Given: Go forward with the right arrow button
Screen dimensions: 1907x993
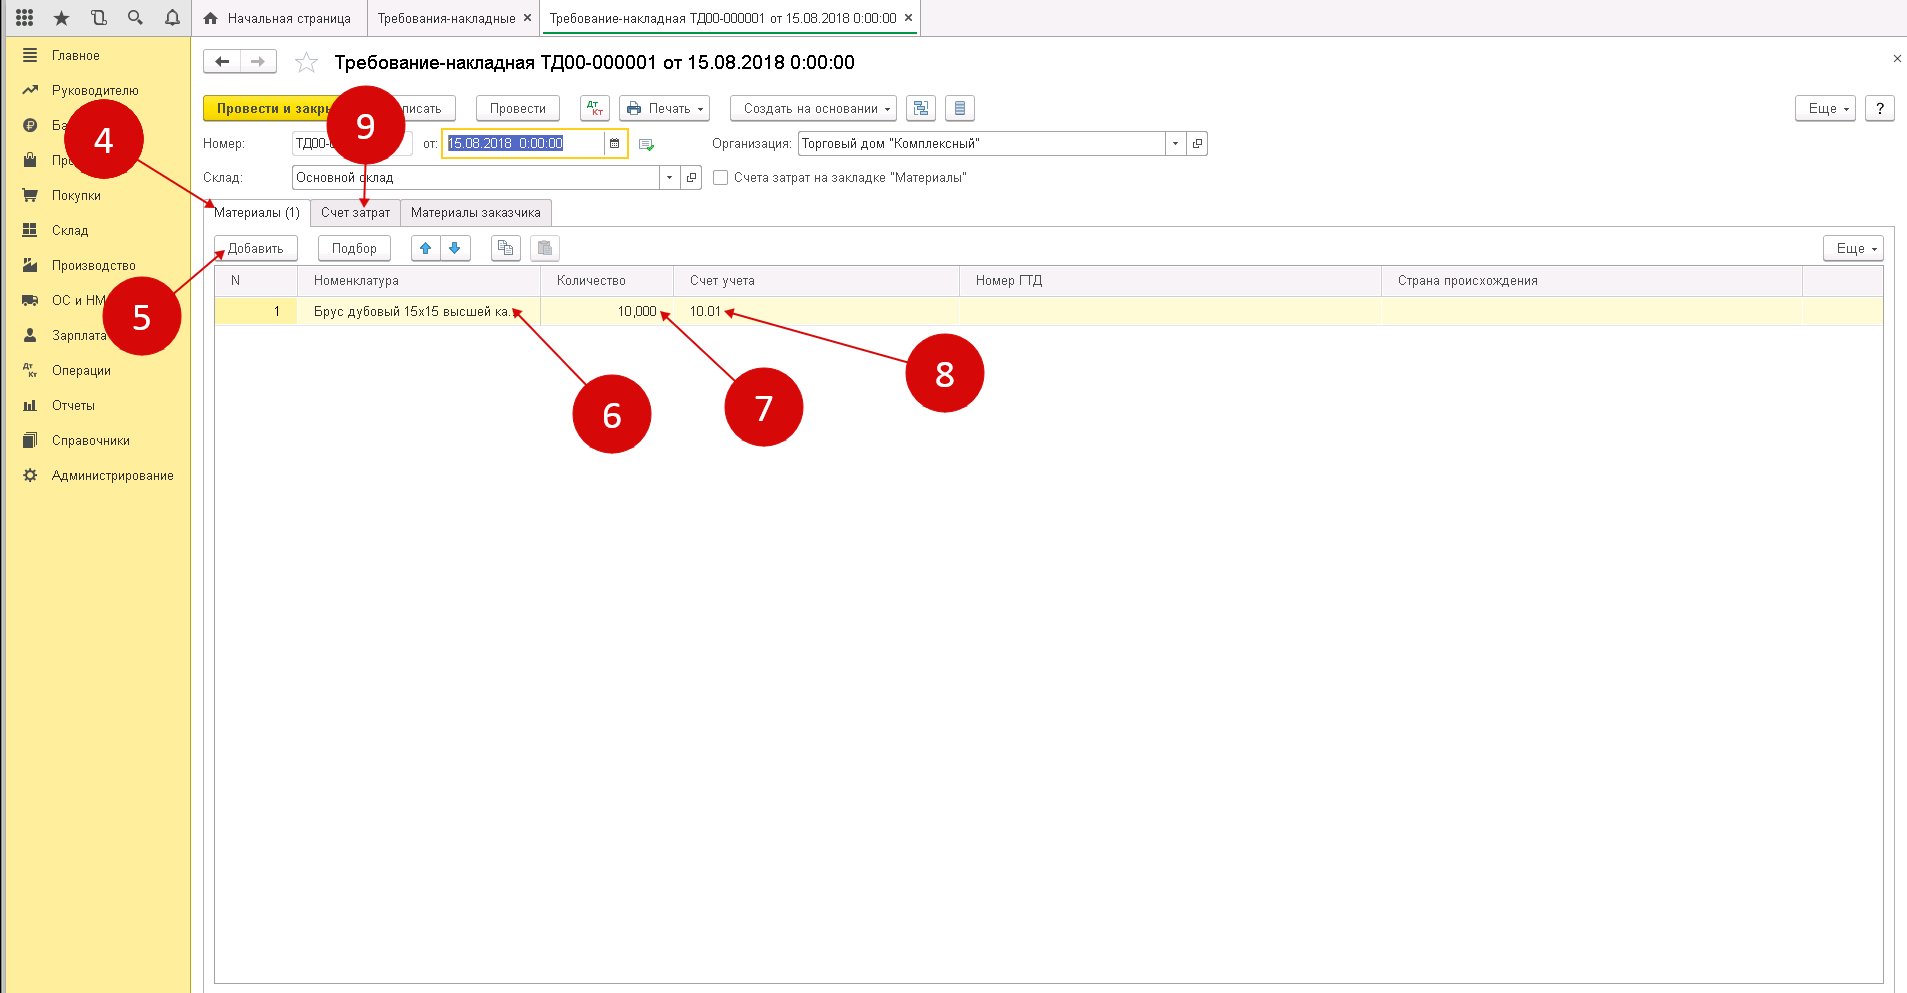Looking at the screenshot, I should (258, 62).
